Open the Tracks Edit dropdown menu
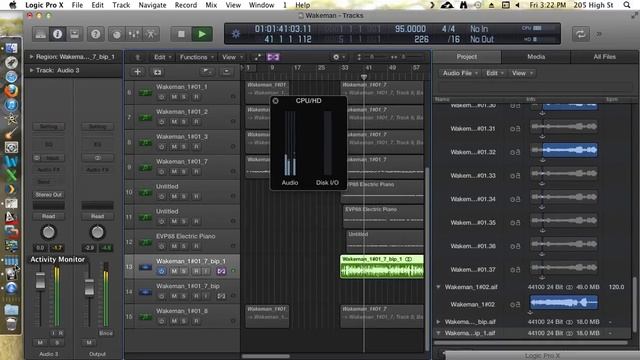 pyautogui.click(x=162, y=57)
